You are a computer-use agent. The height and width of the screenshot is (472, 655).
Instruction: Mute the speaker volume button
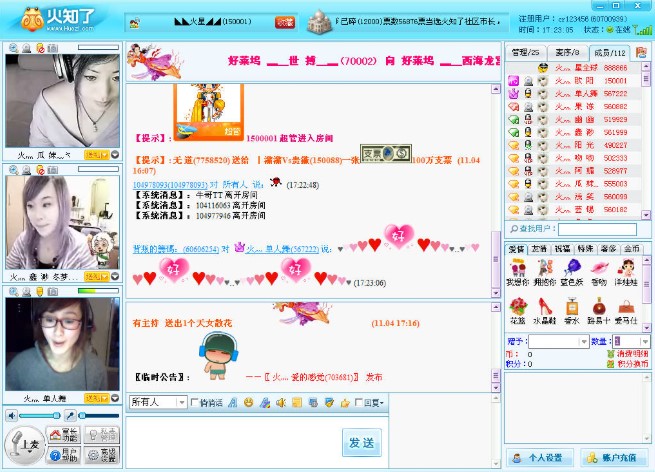pyautogui.click(x=12, y=416)
